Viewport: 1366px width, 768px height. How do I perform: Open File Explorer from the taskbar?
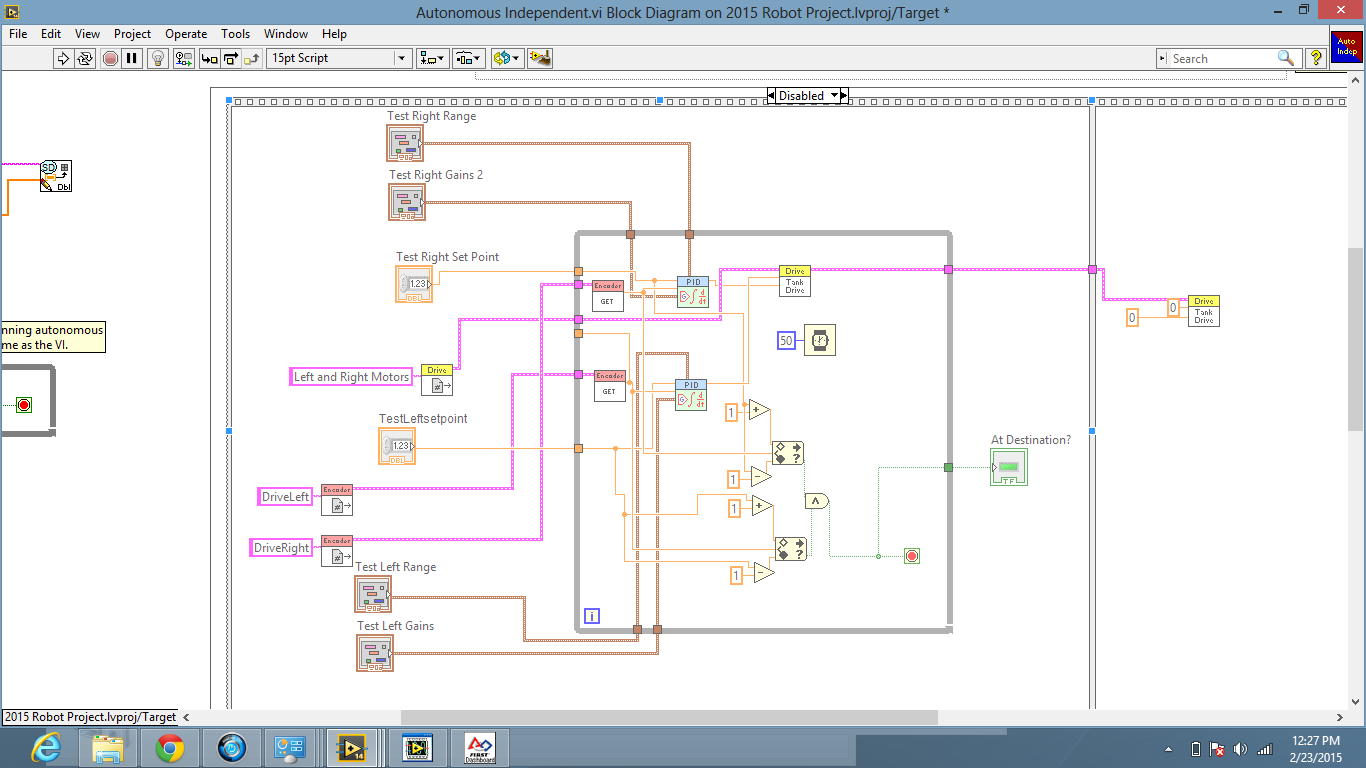pos(107,748)
